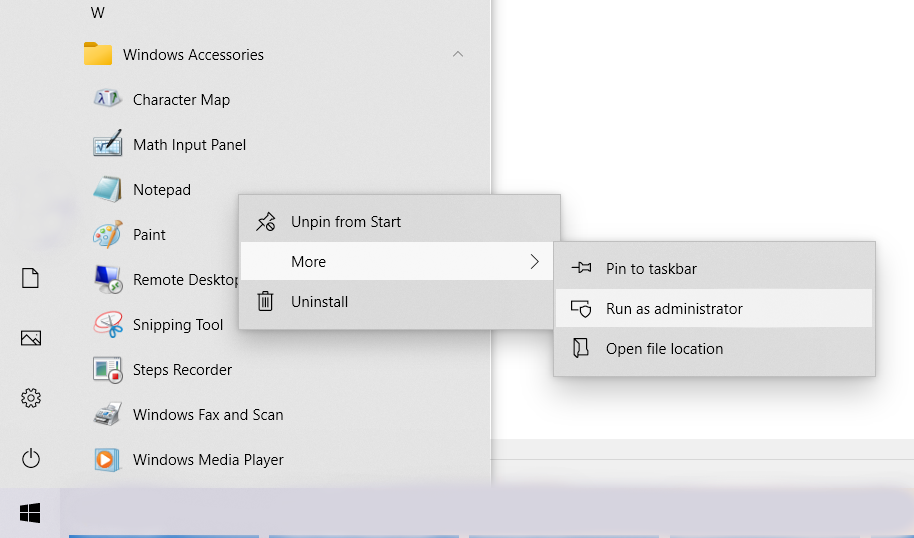
Task: Click the shield icon beside Run as administrator
Action: pyautogui.click(x=581, y=308)
